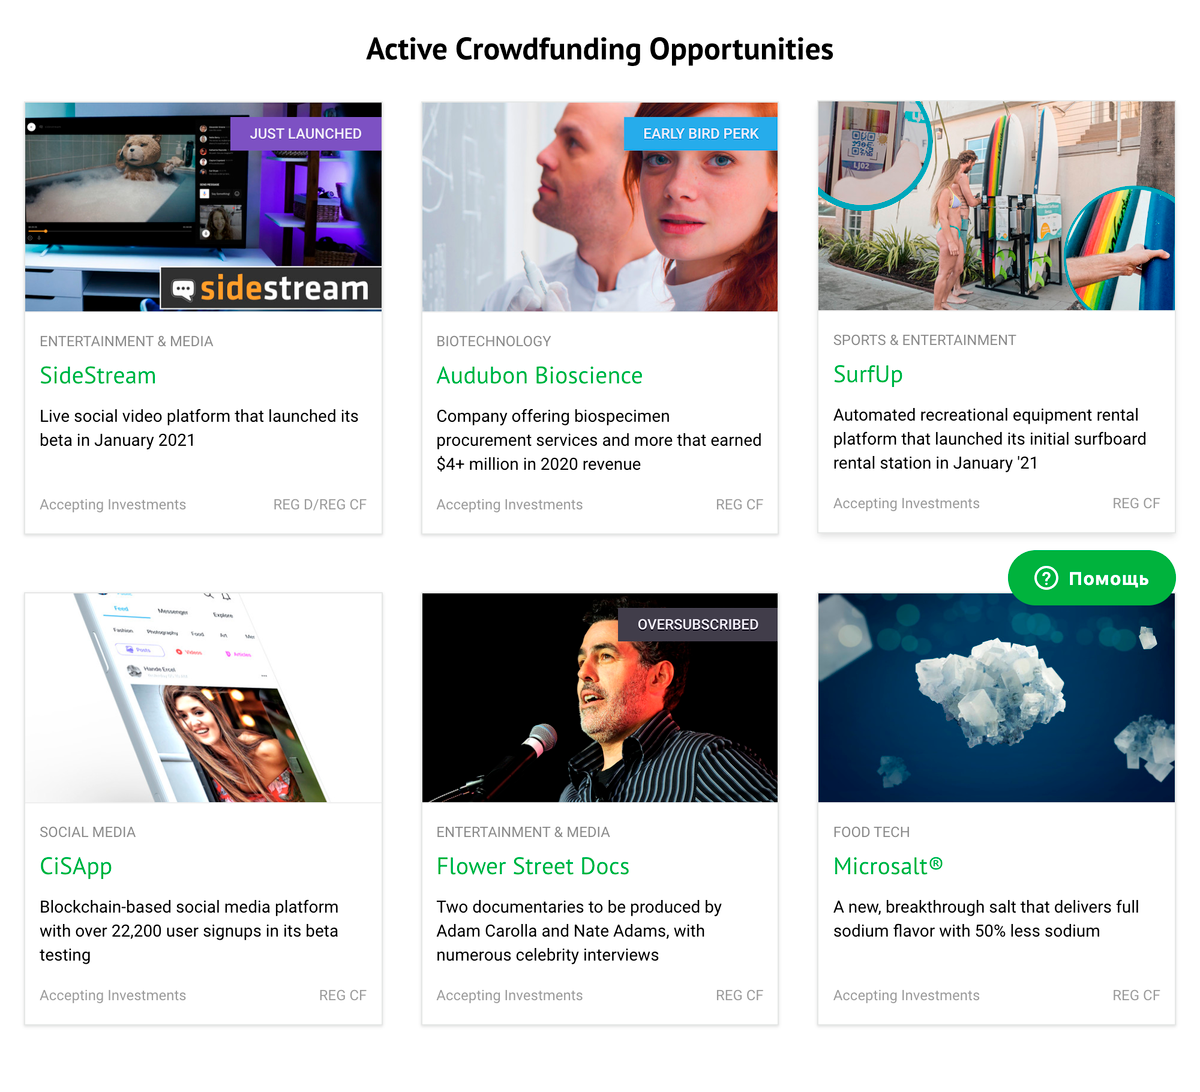Open the Microsalt® company link

coord(888,866)
